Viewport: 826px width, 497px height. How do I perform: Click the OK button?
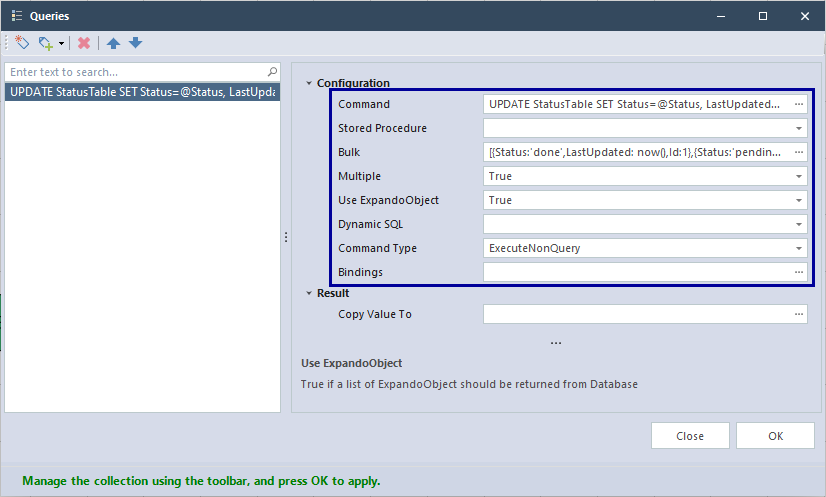point(775,436)
